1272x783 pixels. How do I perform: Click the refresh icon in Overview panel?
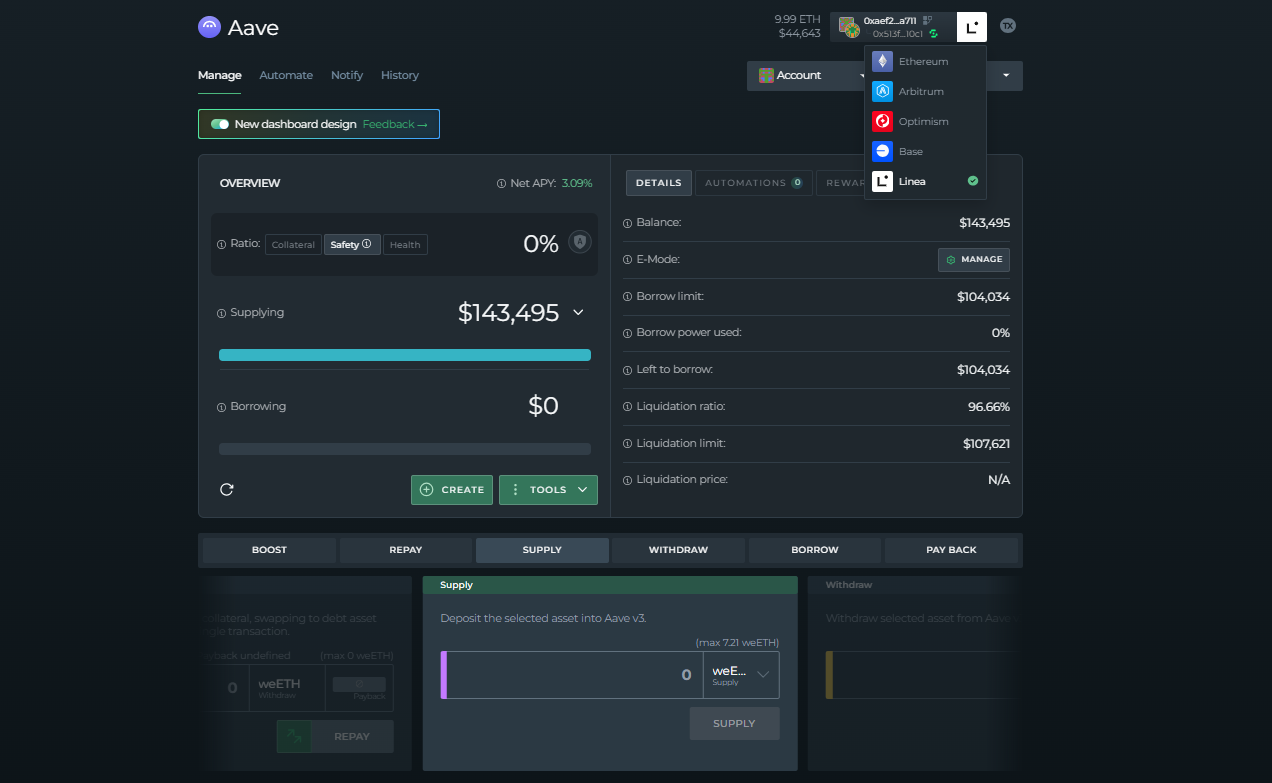click(227, 489)
